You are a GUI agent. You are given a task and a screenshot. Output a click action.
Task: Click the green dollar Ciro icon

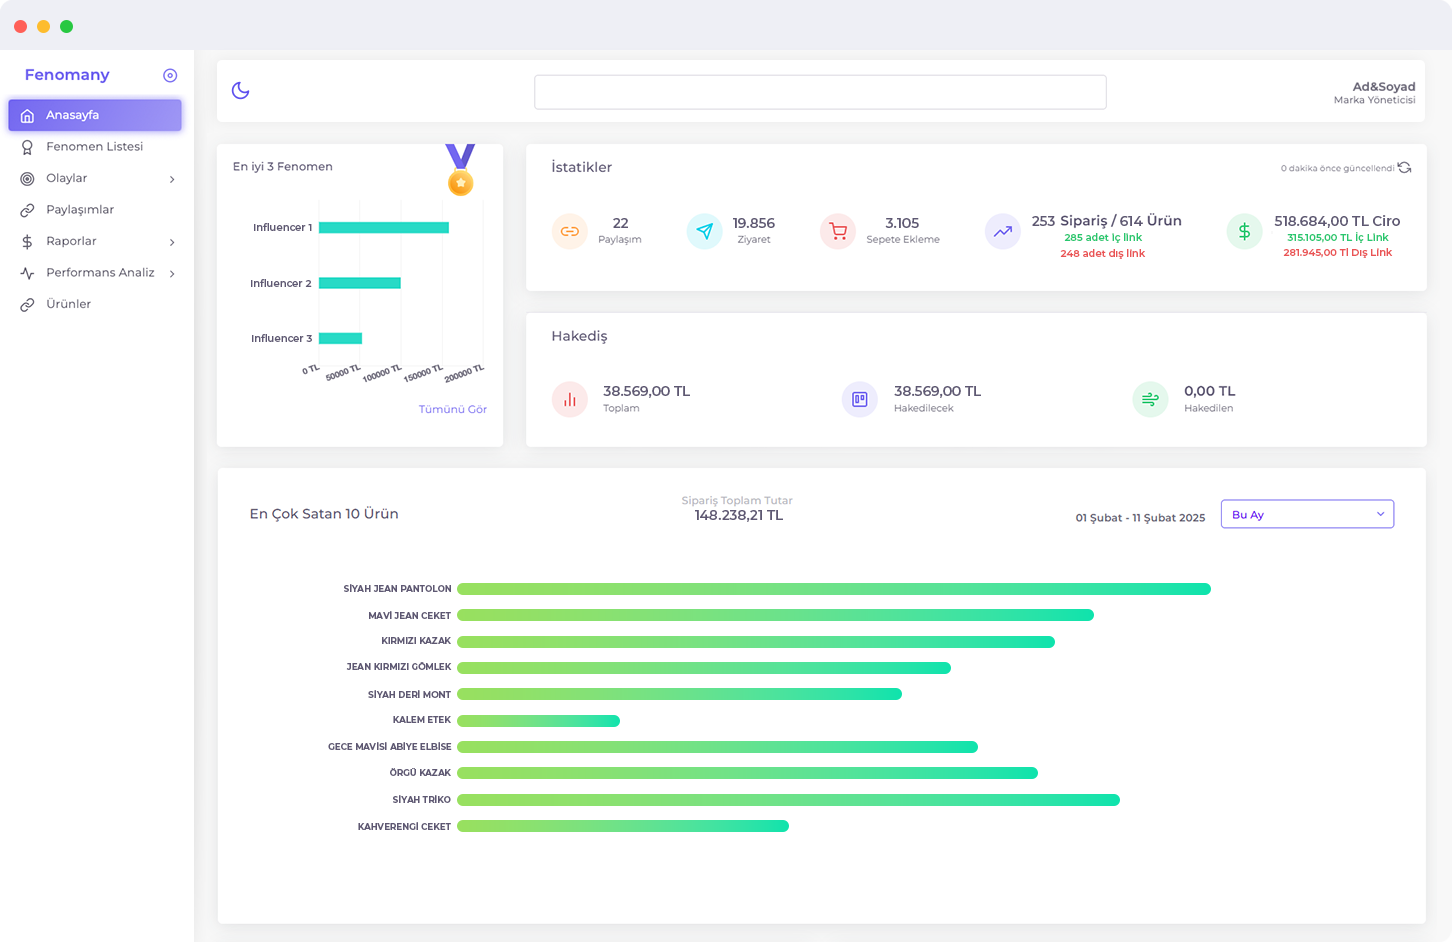click(x=1244, y=232)
